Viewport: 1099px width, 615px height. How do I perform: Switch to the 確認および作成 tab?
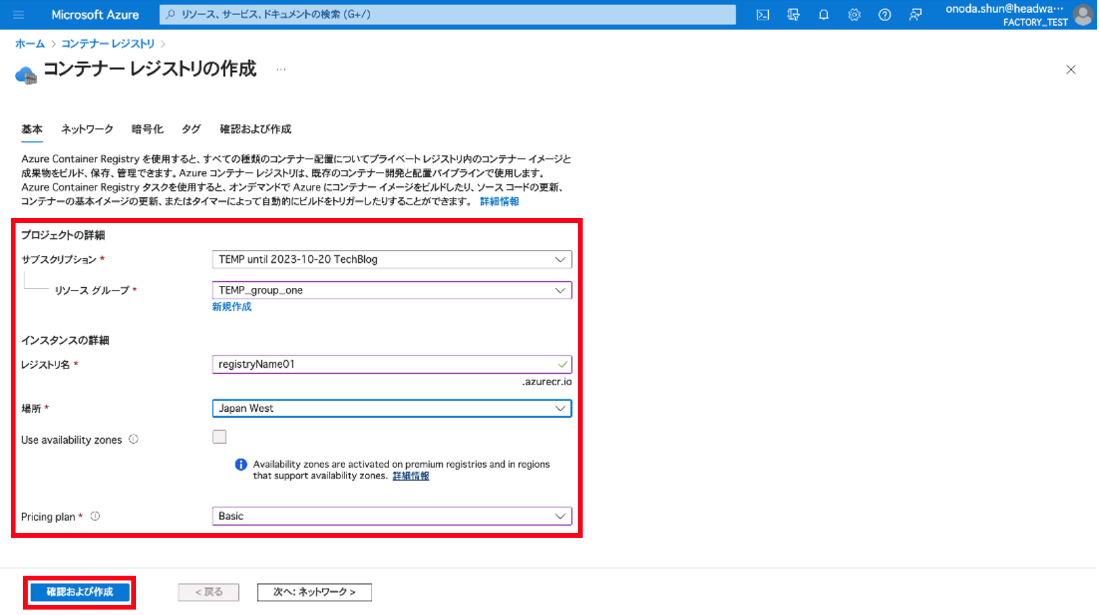255,129
